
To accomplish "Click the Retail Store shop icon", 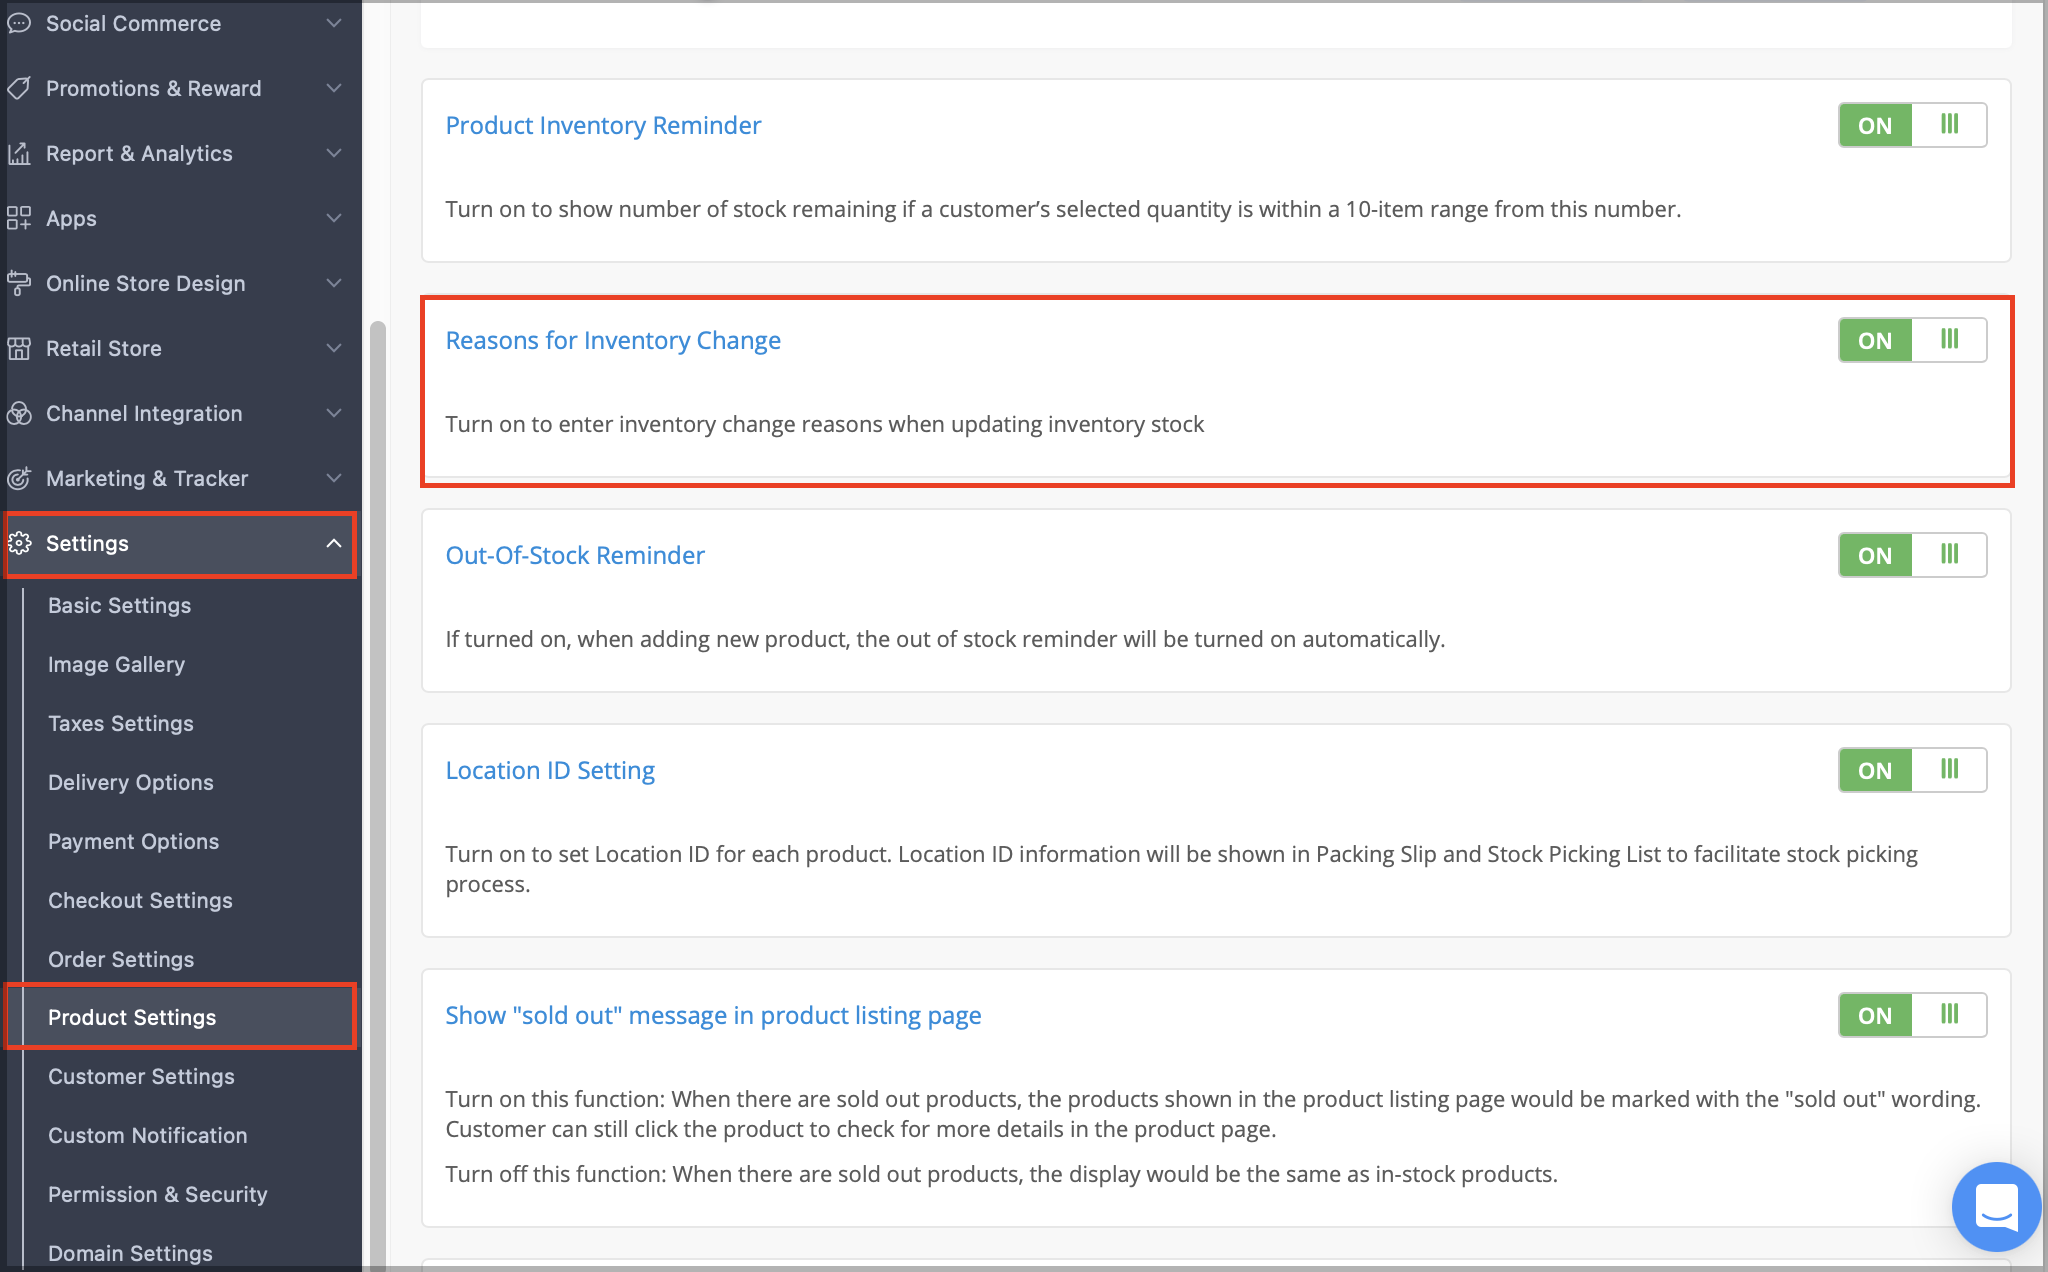I will click(18, 348).
